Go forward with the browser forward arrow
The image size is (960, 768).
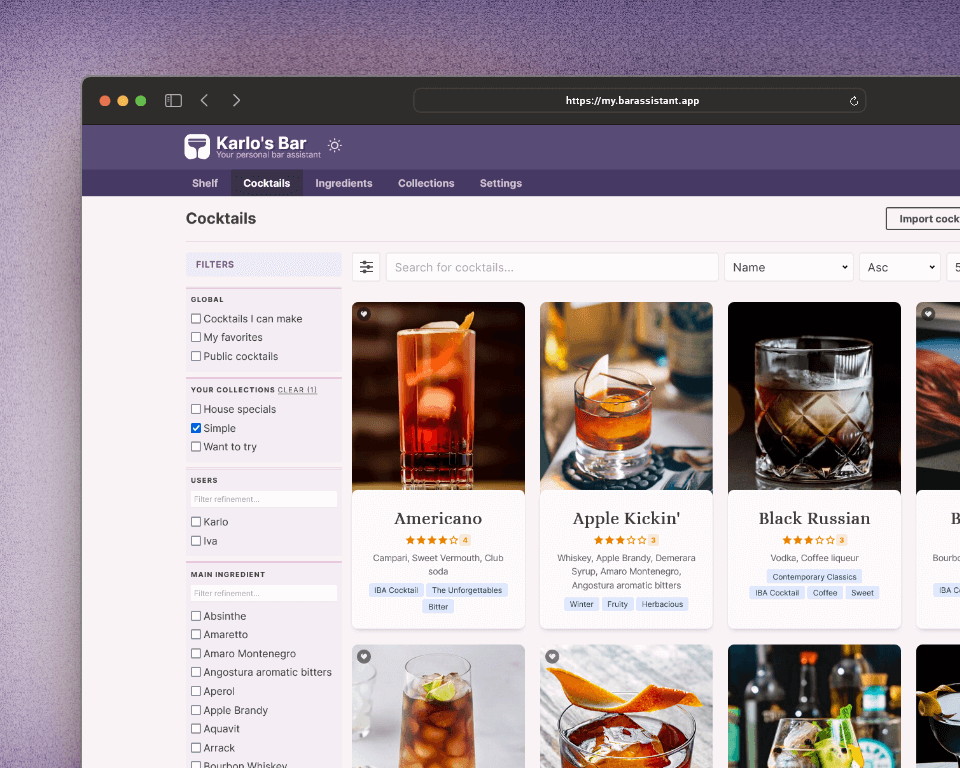[236, 100]
